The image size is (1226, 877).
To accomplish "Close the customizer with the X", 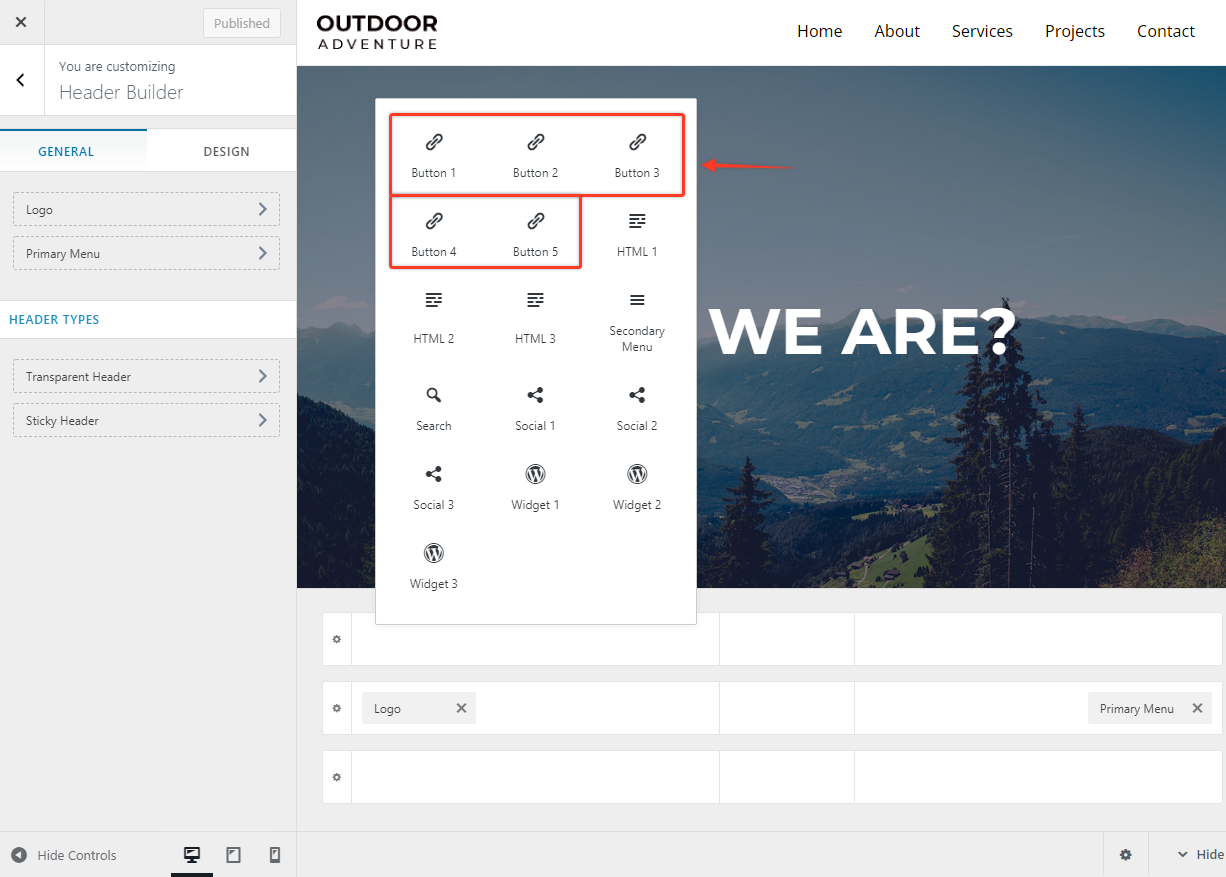I will tap(21, 22).
